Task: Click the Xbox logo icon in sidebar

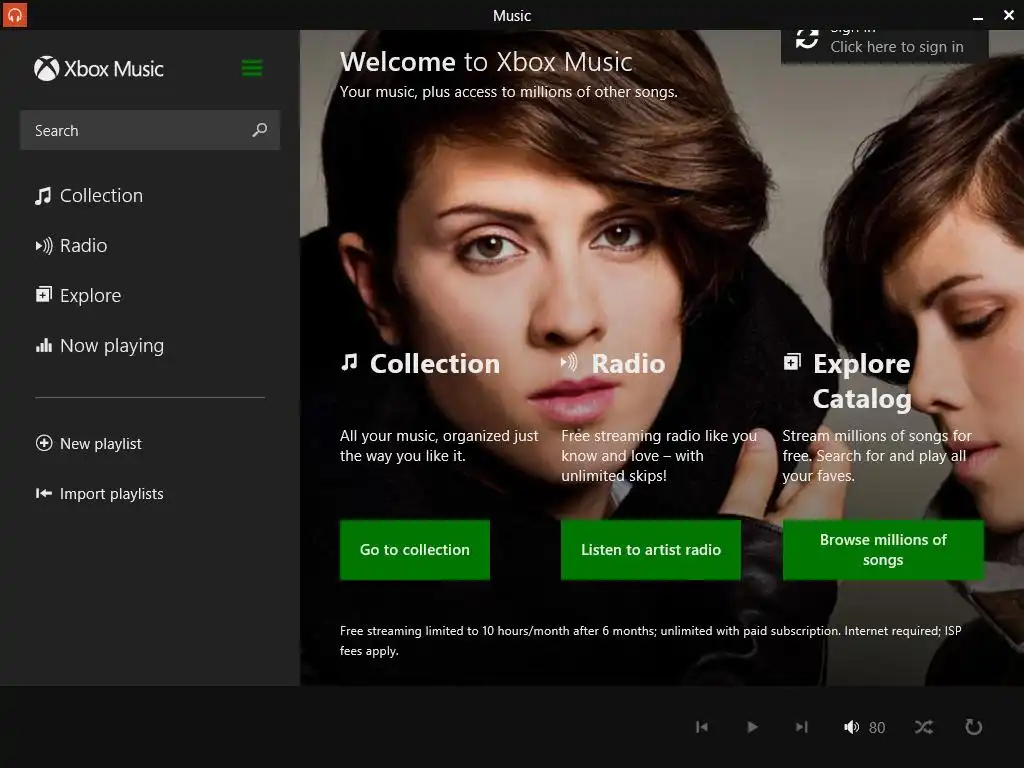Action: tap(46, 69)
